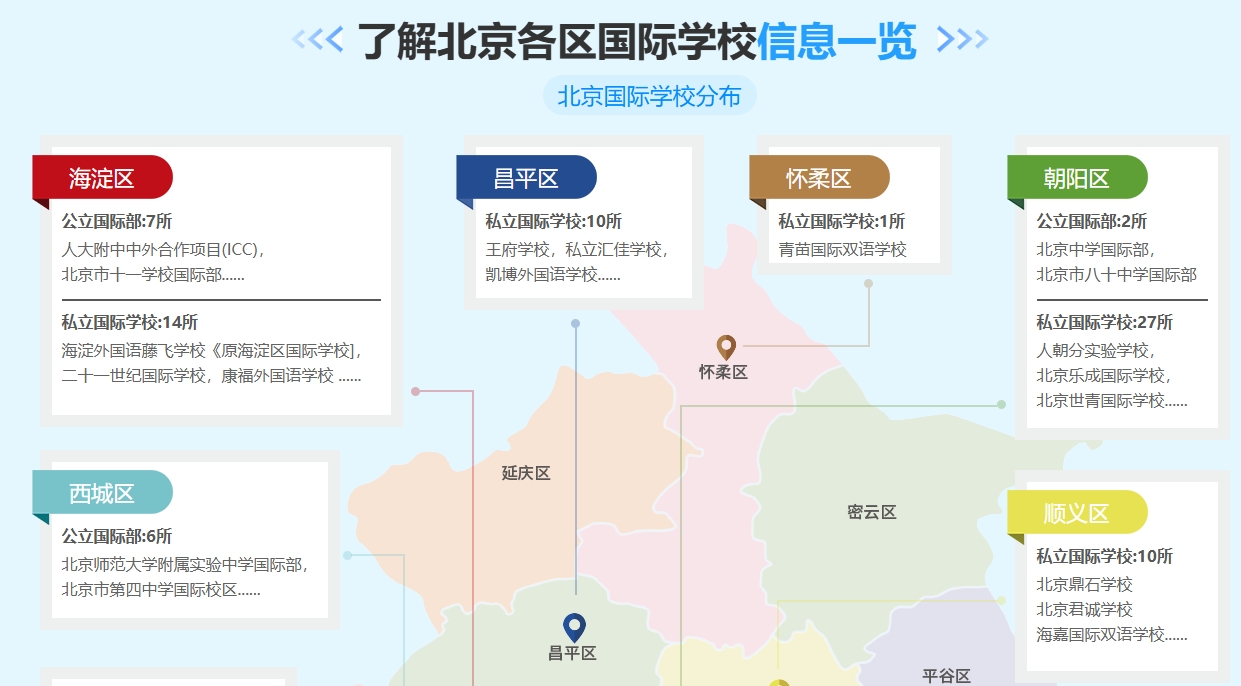Toggle the 北京国际学校分布 badge
Screen dimensions: 1241x686
(649, 95)
